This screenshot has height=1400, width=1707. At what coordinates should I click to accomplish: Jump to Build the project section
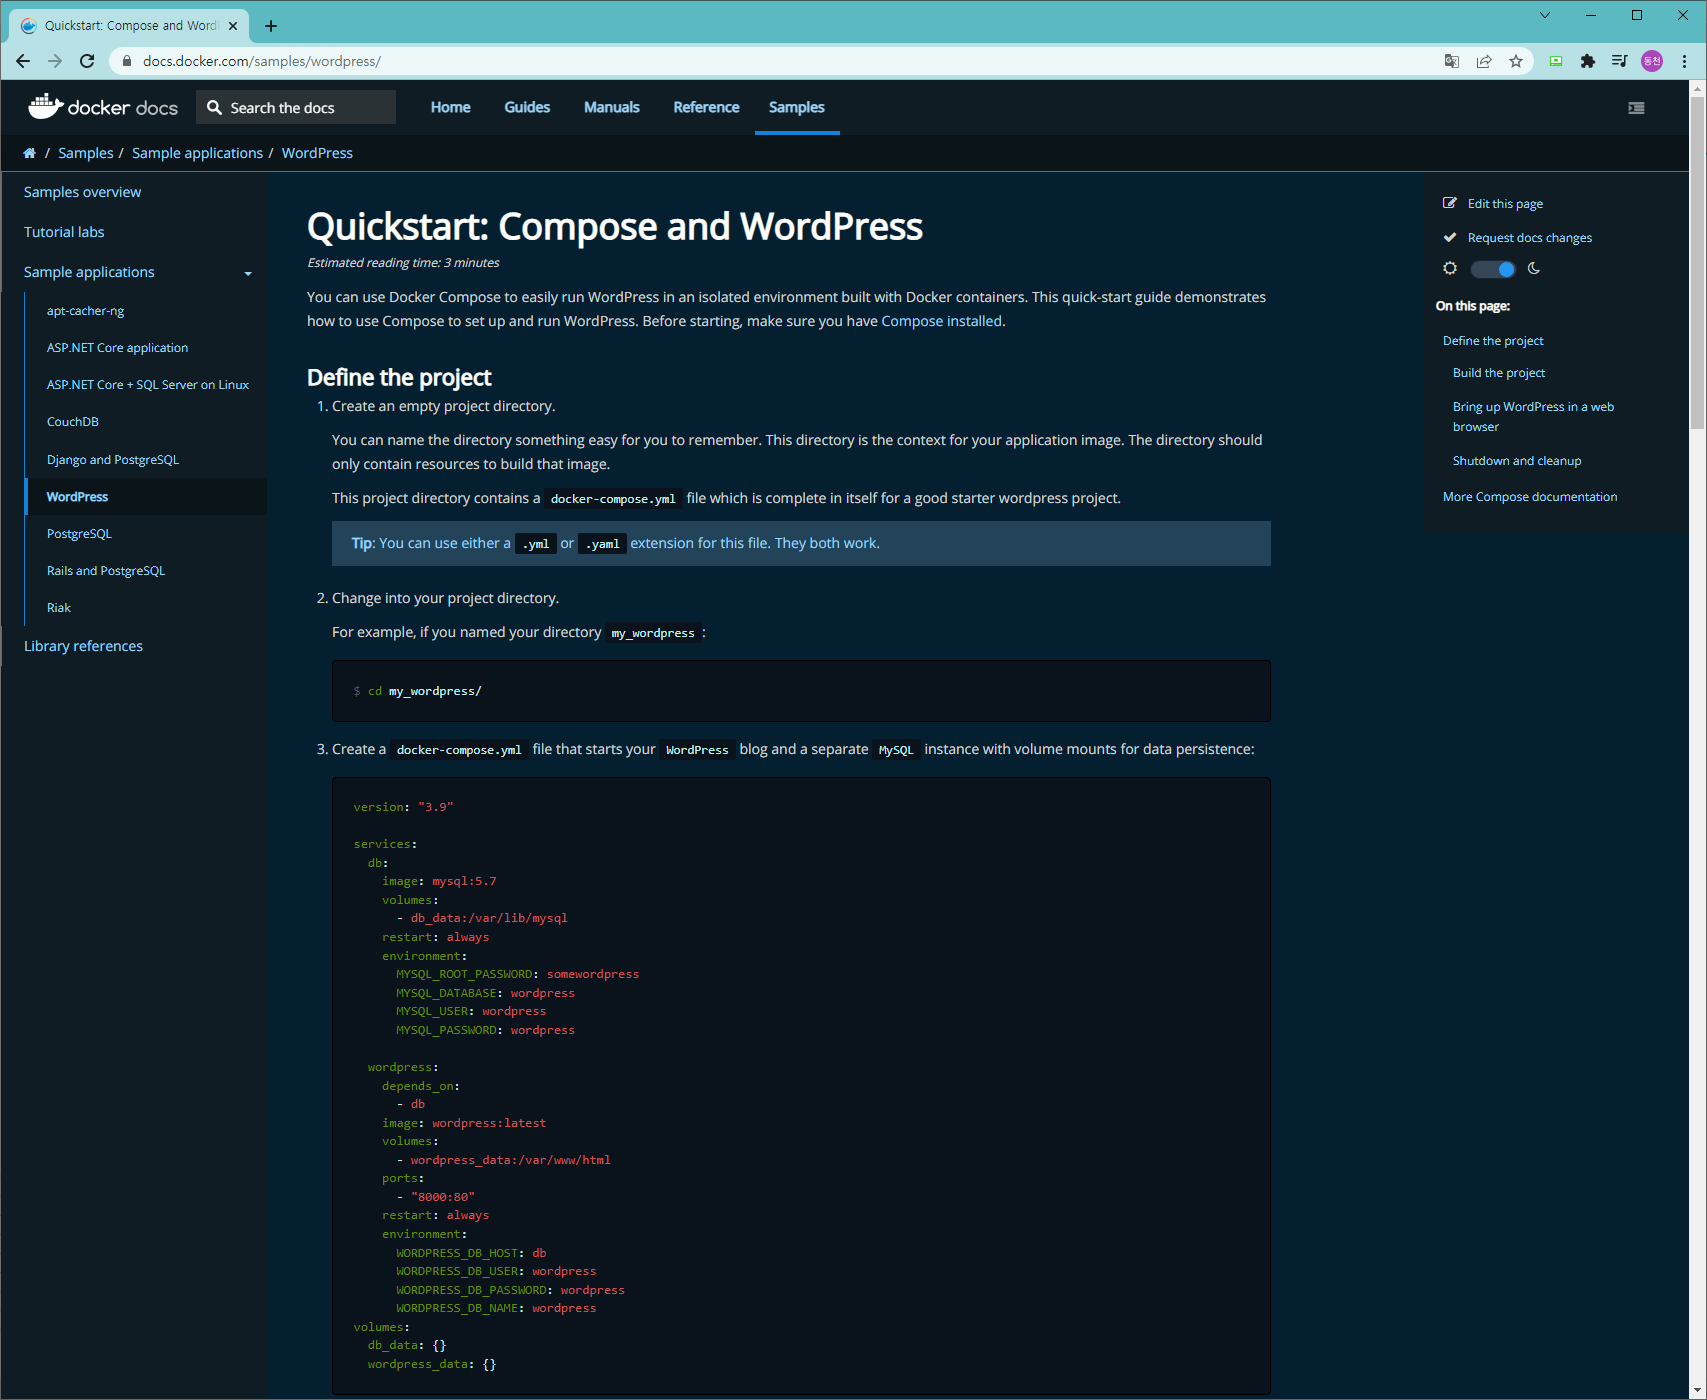(x=1499, y=373)
